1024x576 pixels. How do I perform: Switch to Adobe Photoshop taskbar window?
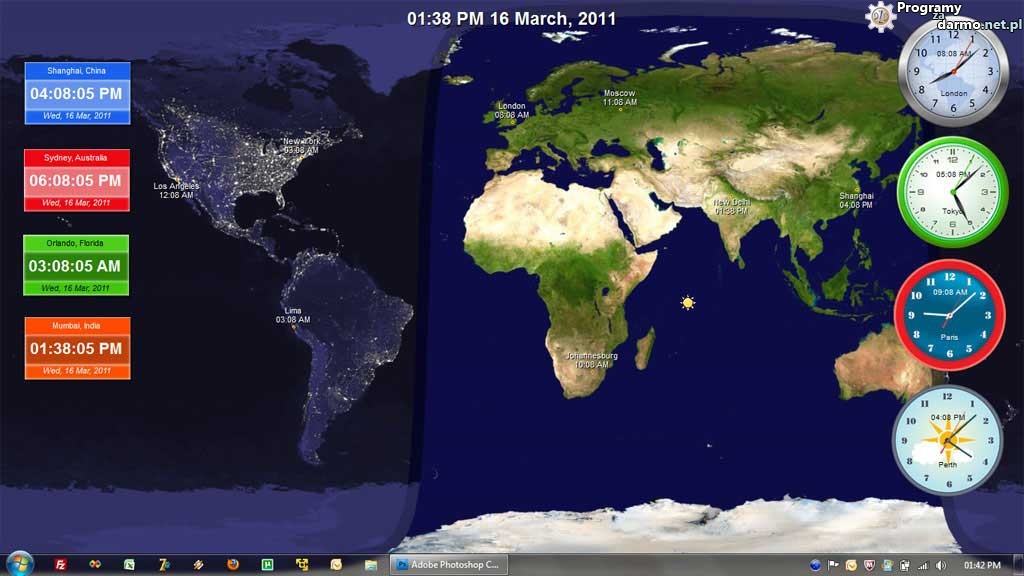[x=448, y=565]
